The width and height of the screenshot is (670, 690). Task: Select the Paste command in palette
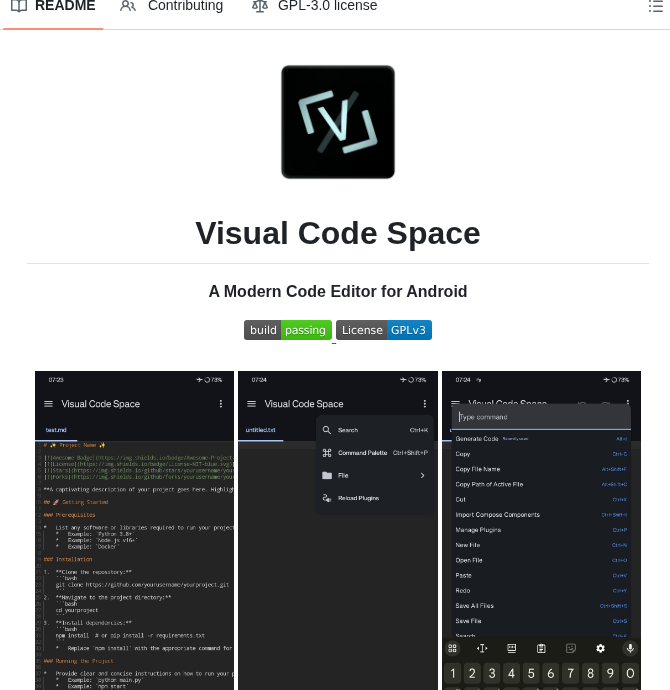coord(541,575)
